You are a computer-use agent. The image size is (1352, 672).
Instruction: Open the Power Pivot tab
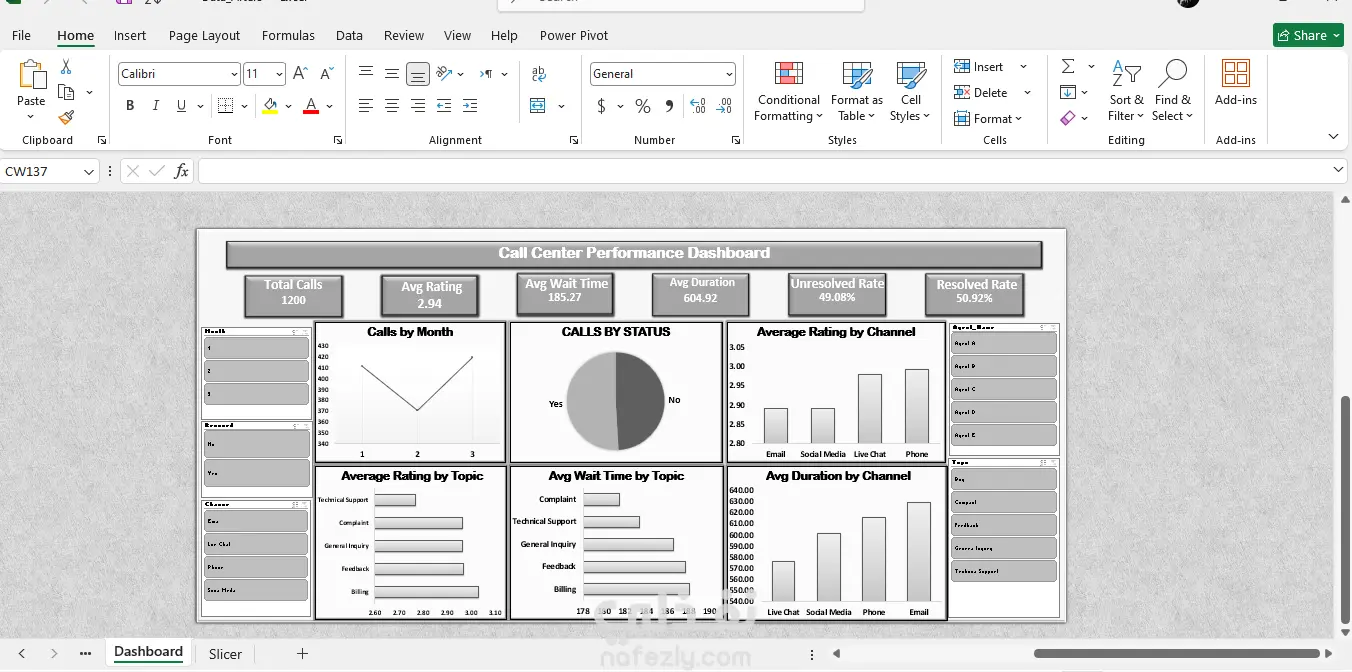[574, 35]
